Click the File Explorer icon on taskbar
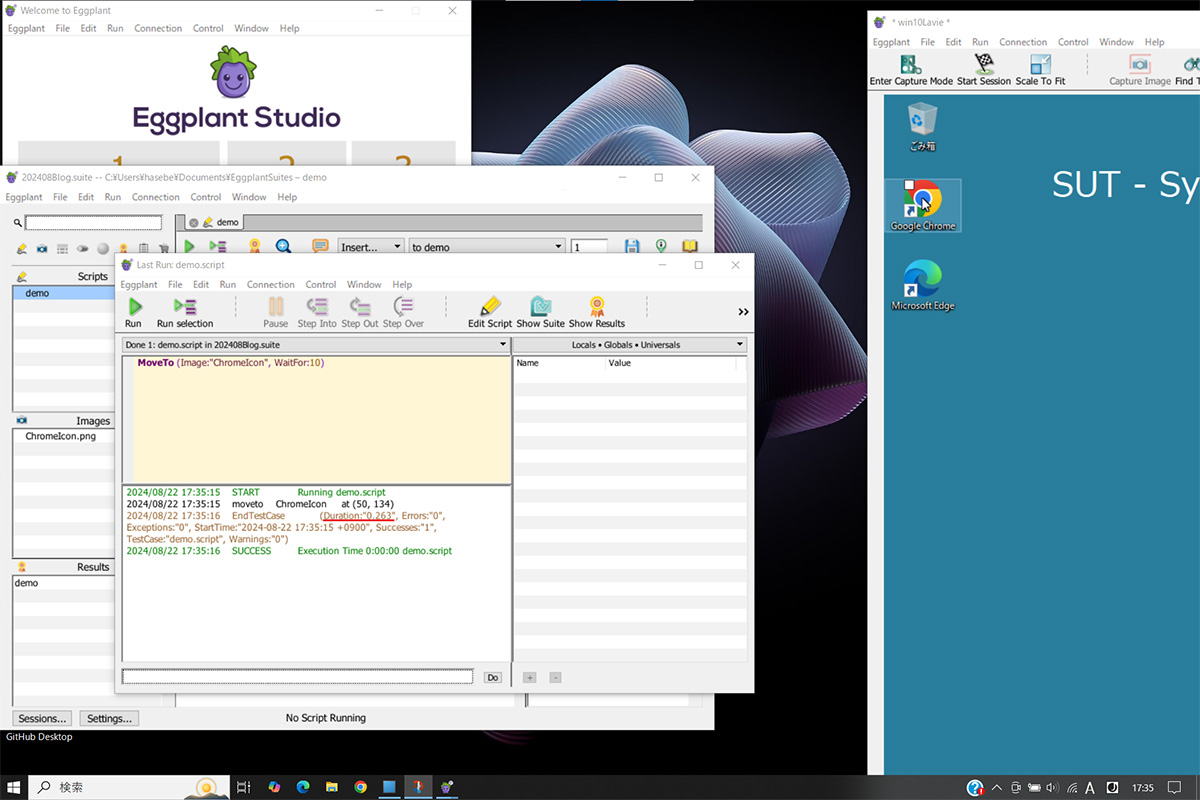 coord(331,787)
